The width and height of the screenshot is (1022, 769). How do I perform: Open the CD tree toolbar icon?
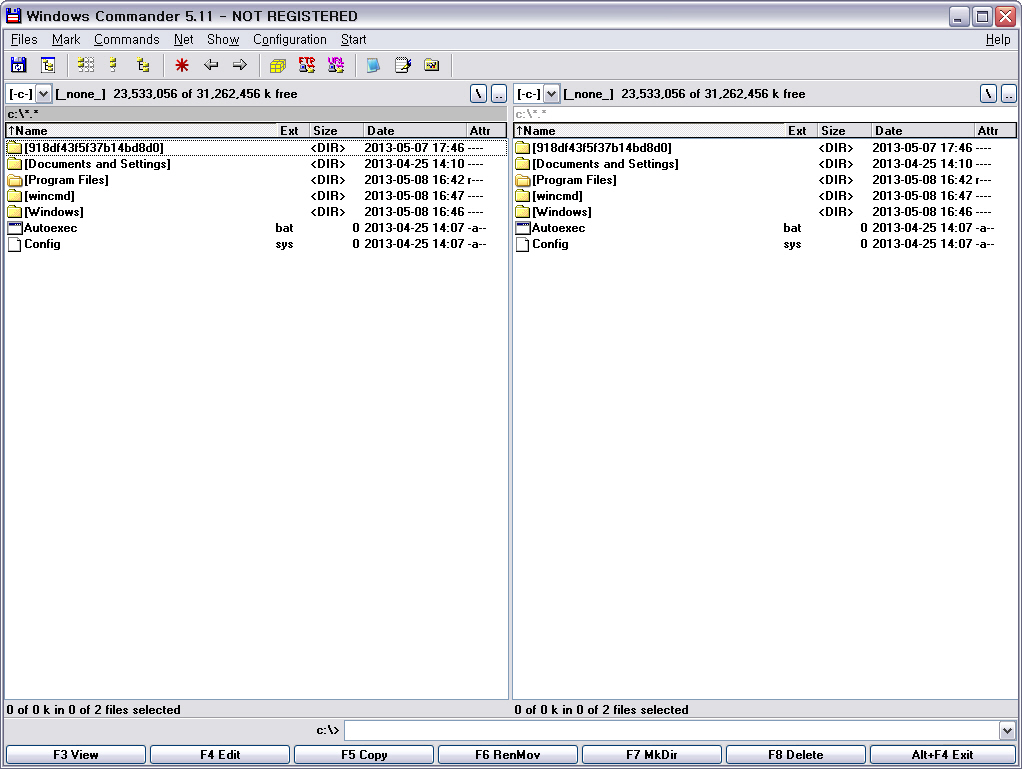[48, 65]
